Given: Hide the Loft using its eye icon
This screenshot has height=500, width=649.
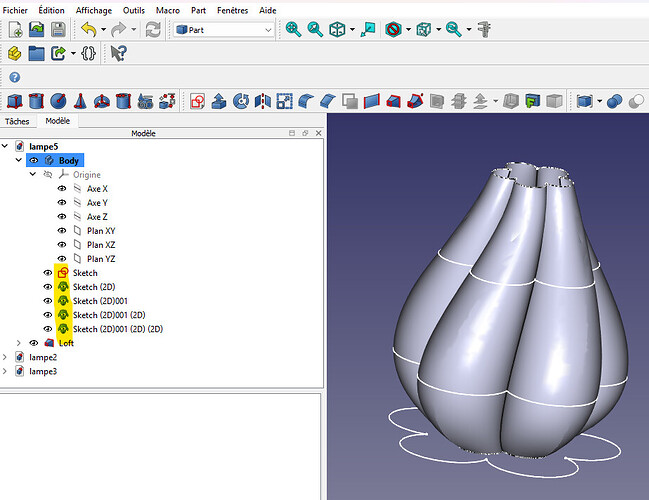Looking at the screenshot, I should point(34,343).
